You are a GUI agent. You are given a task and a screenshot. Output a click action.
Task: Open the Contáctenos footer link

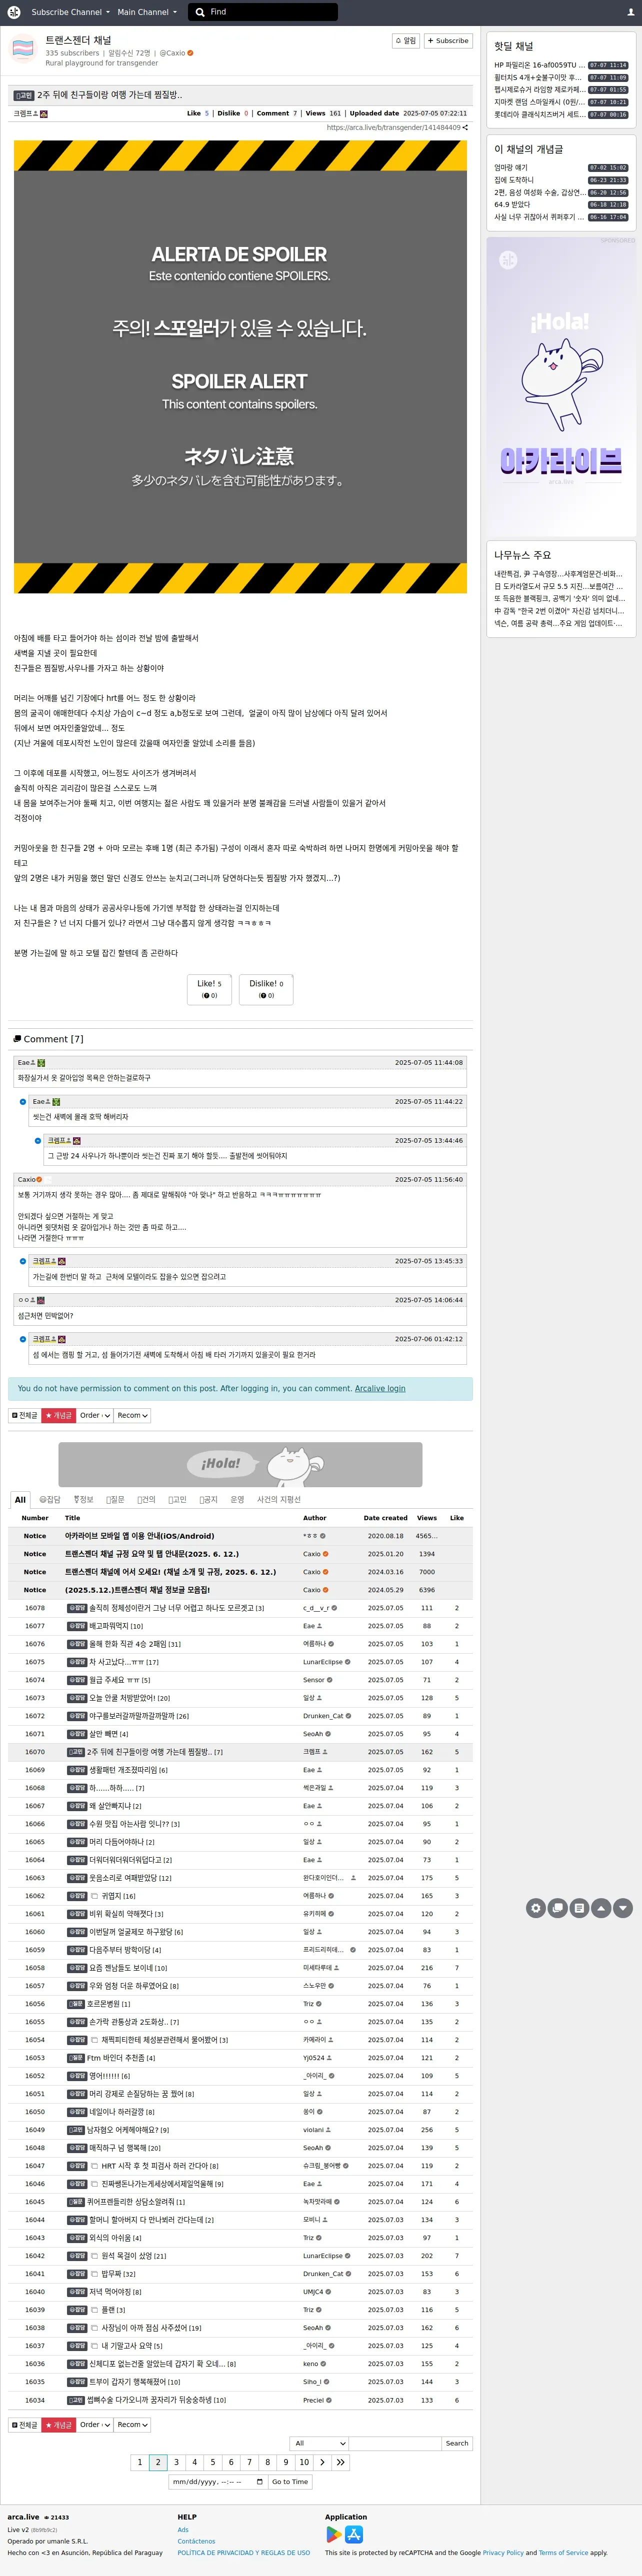pos(196,2541)
